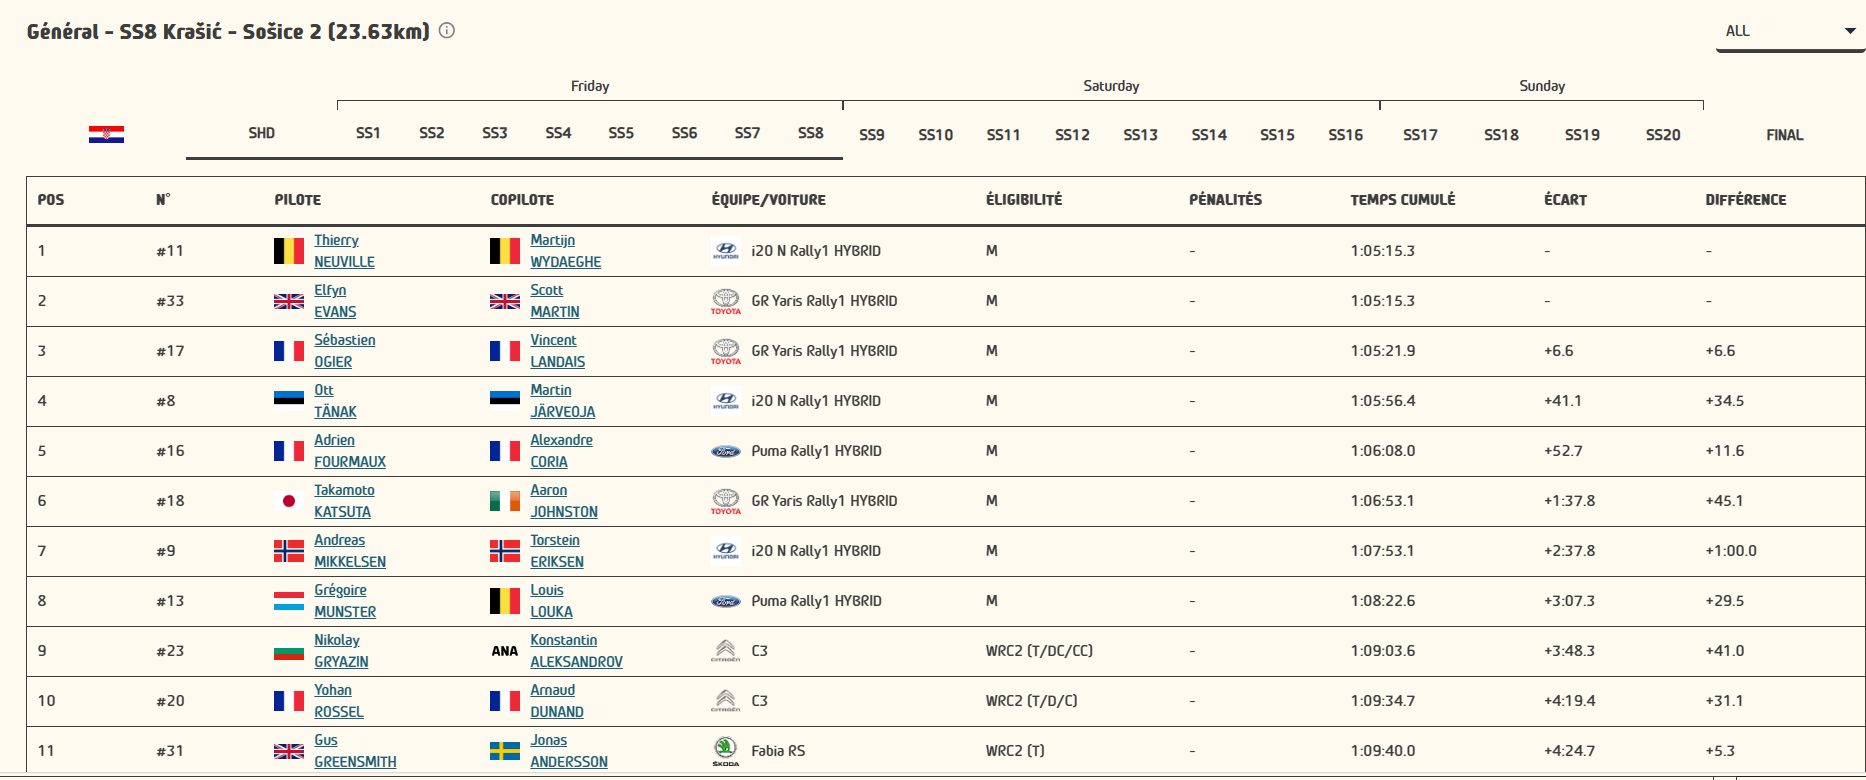The width and height of the screenshot is (1866, 780).
Task: Go to the SS1 stage tab
Action: [x=368, y=133]
